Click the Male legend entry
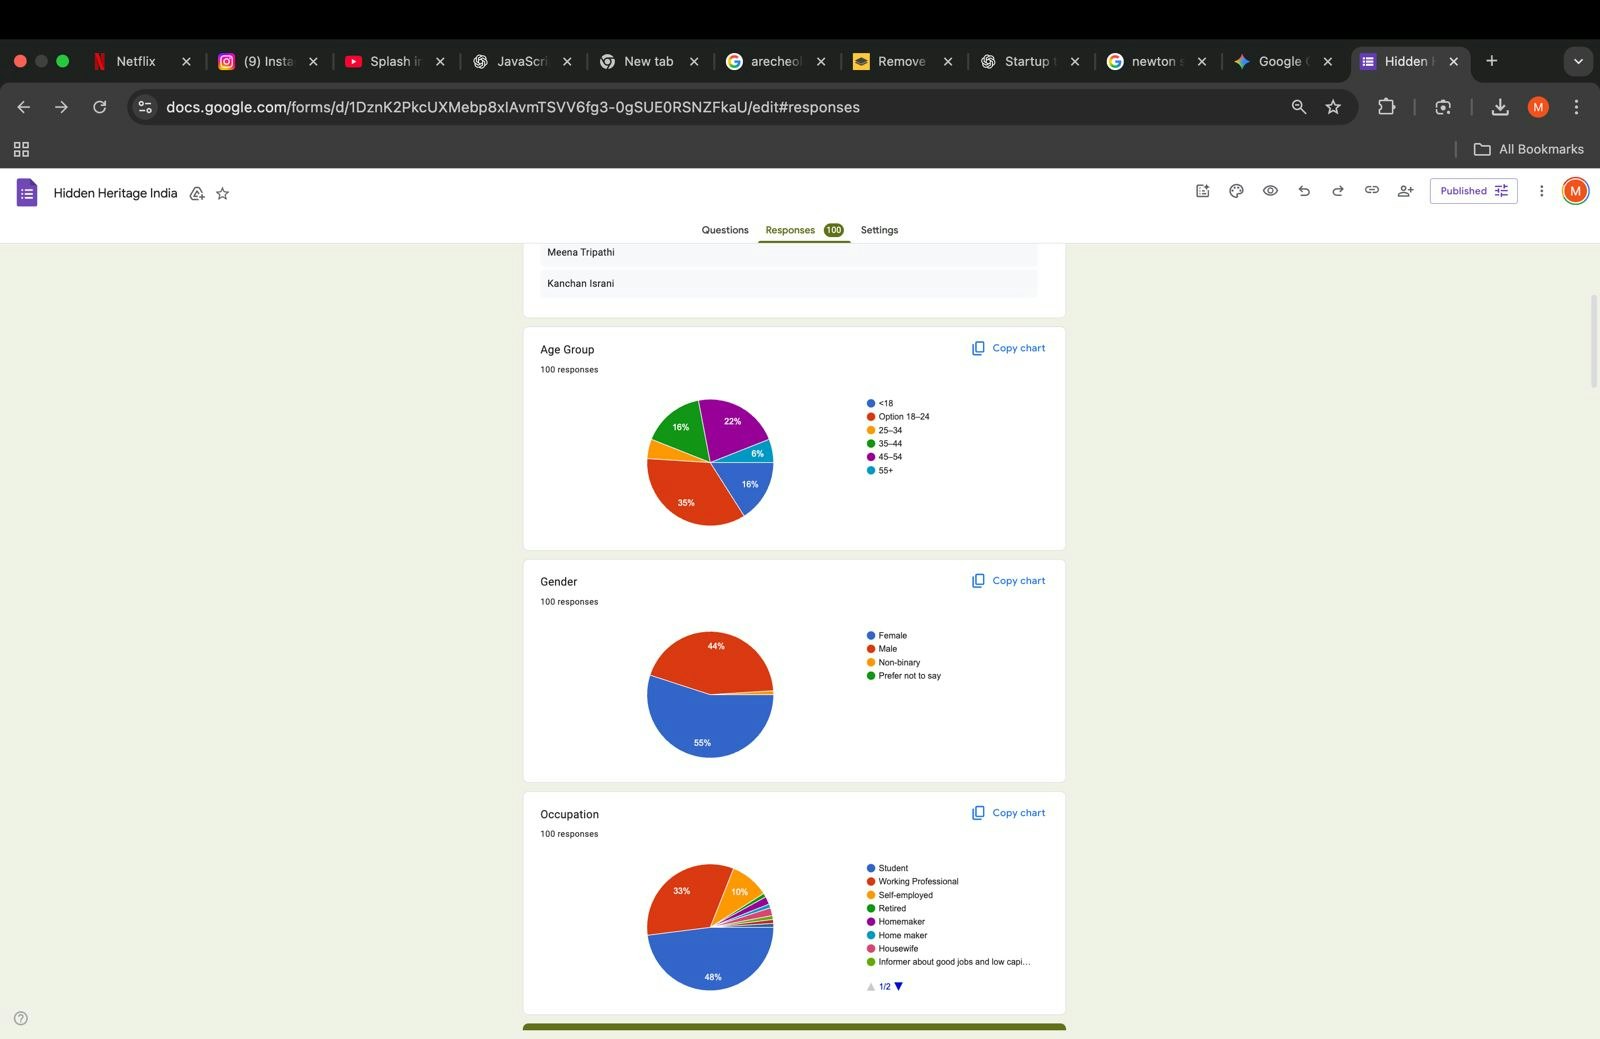 coord(882,649)
